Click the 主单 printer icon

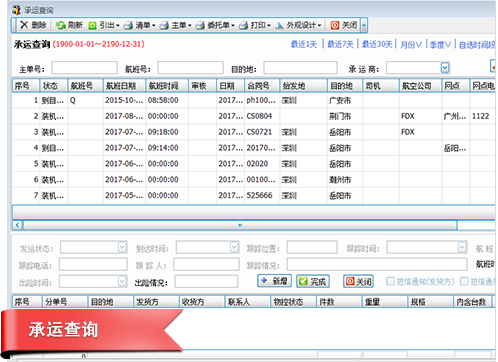164,25
